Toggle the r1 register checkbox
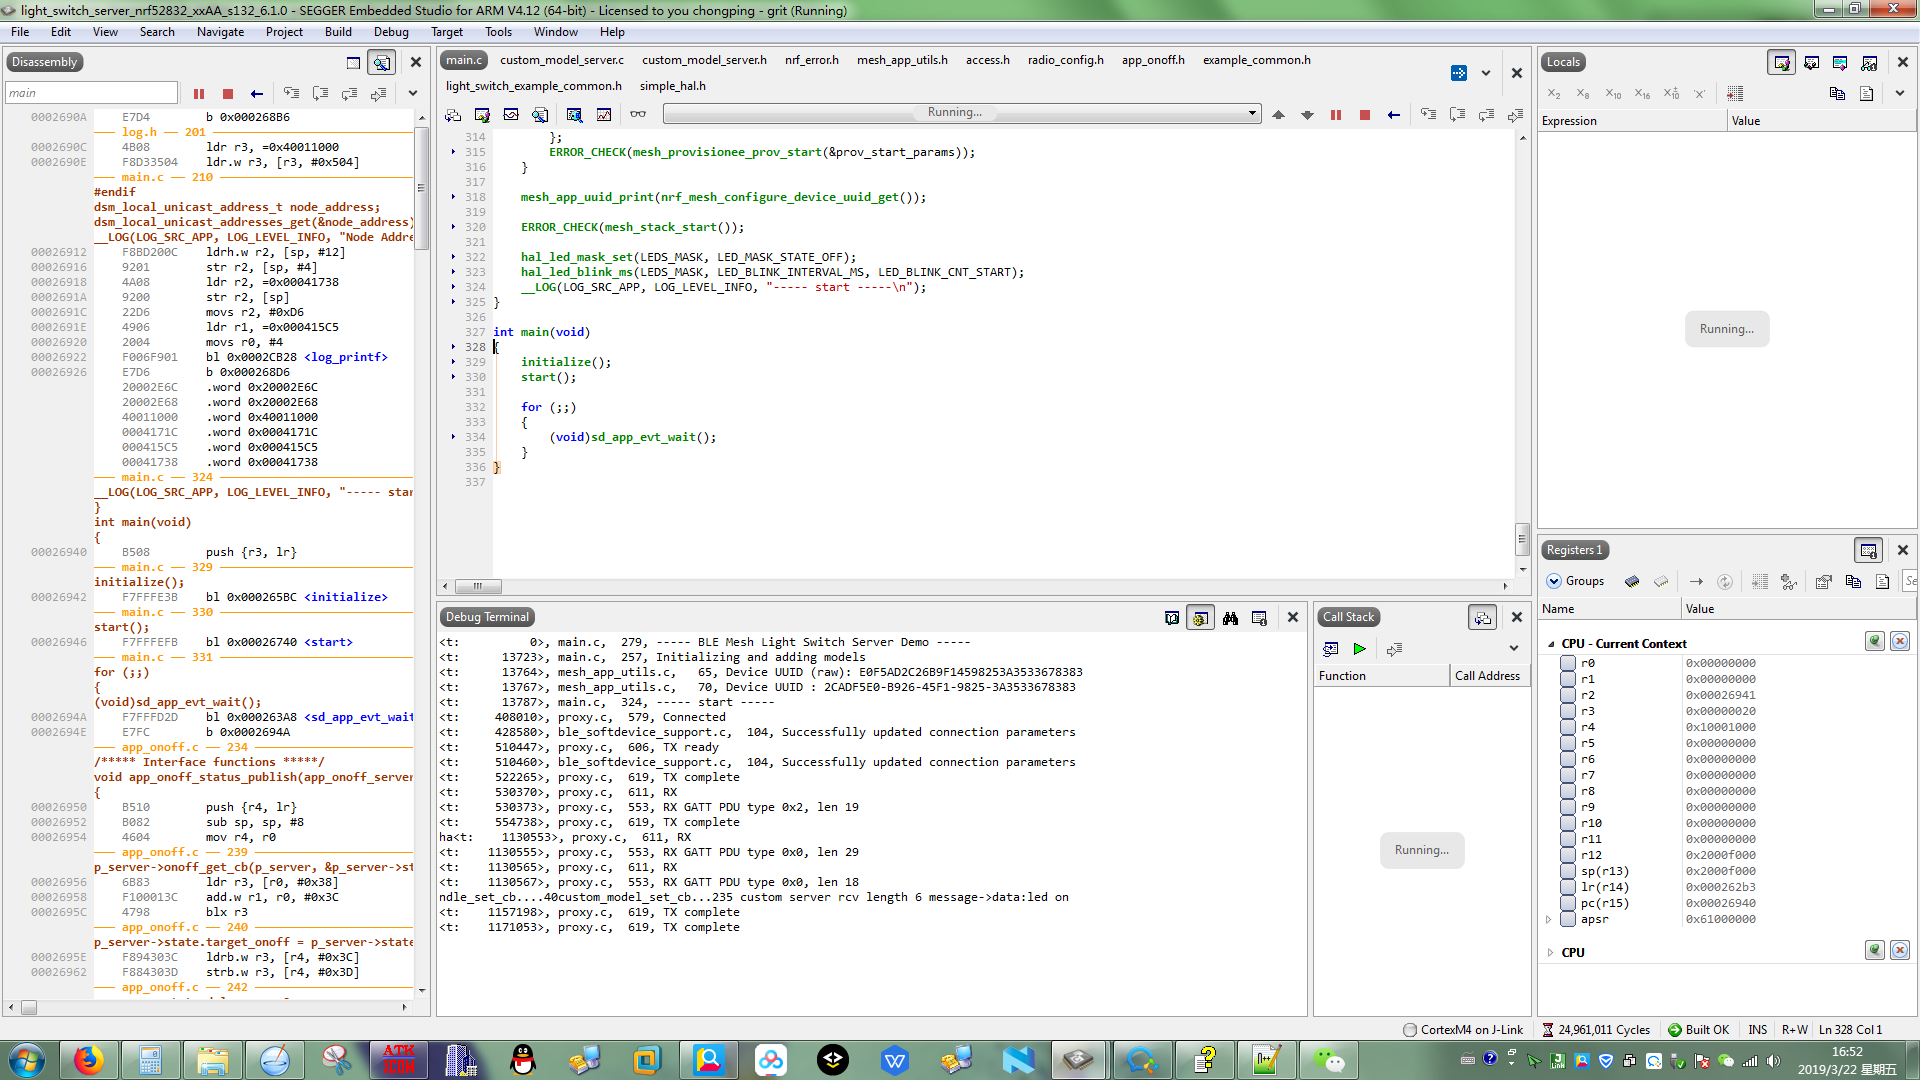Screen dimensions: 1920x1080 (1568, 679)
